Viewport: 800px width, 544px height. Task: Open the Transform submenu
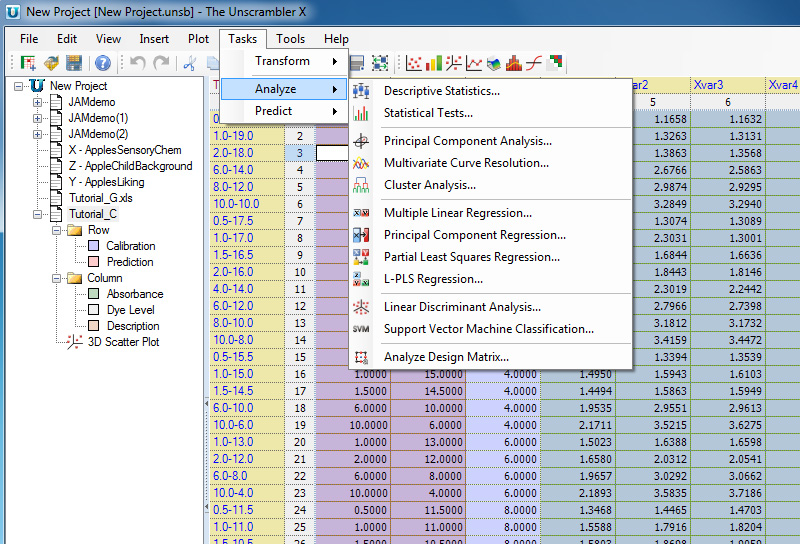pos(284,61)
